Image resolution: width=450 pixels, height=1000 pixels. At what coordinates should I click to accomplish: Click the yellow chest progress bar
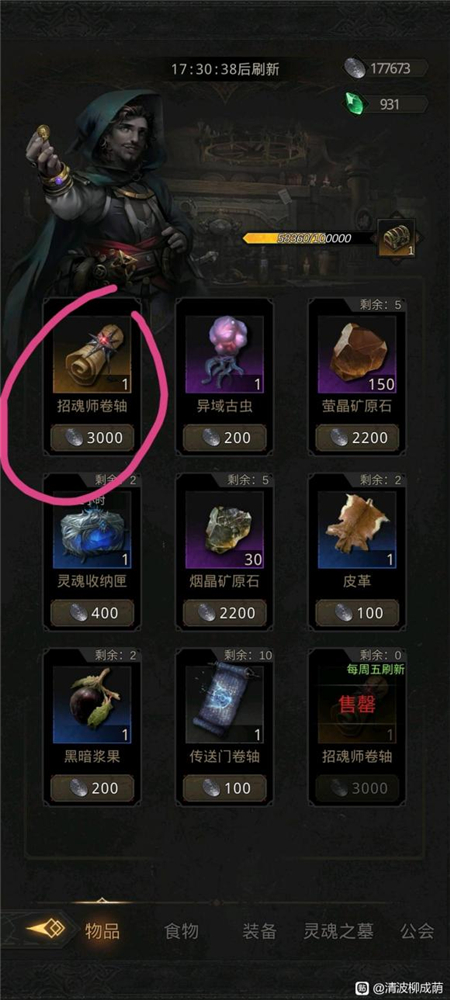pos(308,238)
